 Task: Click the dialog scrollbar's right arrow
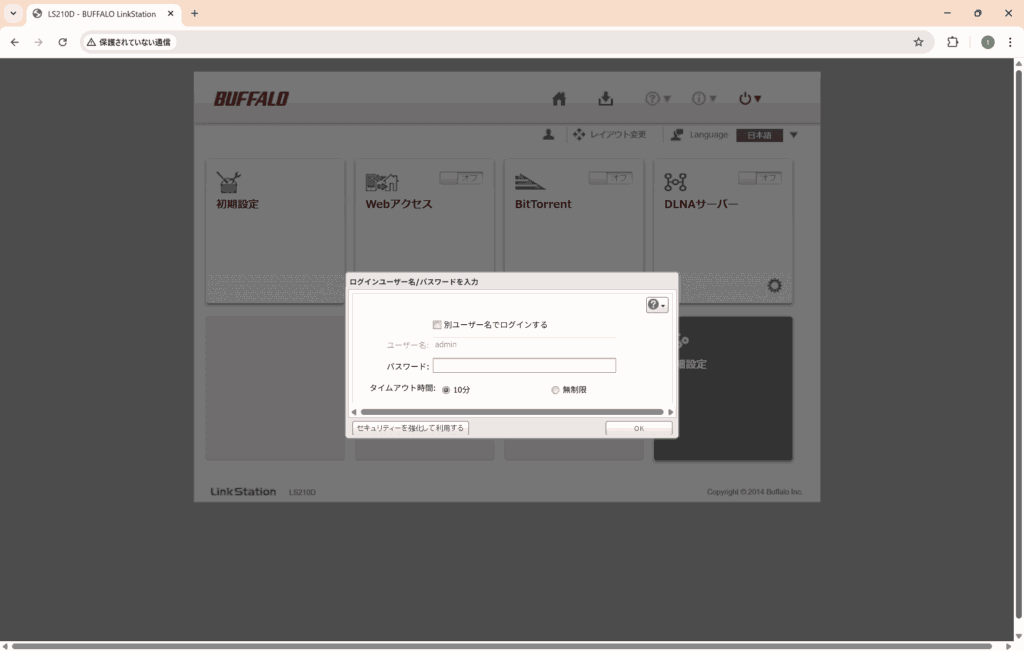[670, 412]
